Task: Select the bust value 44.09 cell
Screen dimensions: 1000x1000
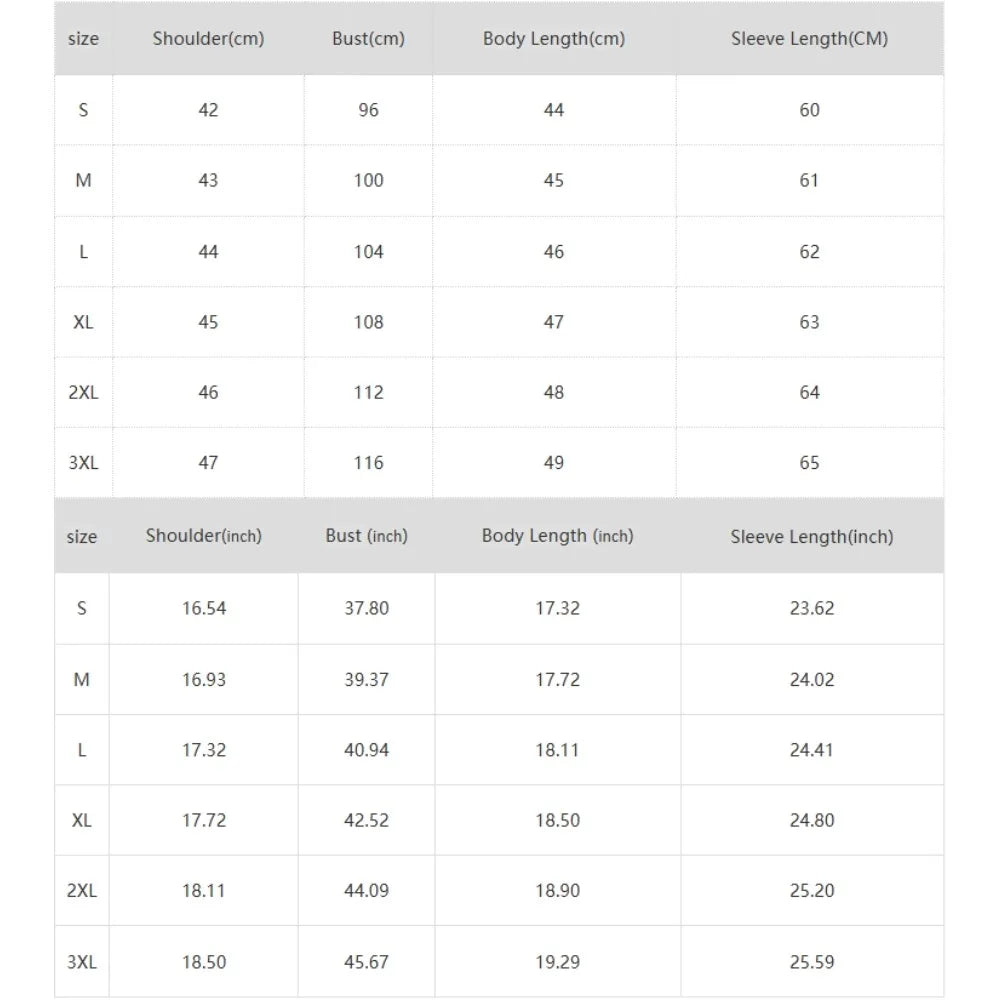Action: (366, 891)
